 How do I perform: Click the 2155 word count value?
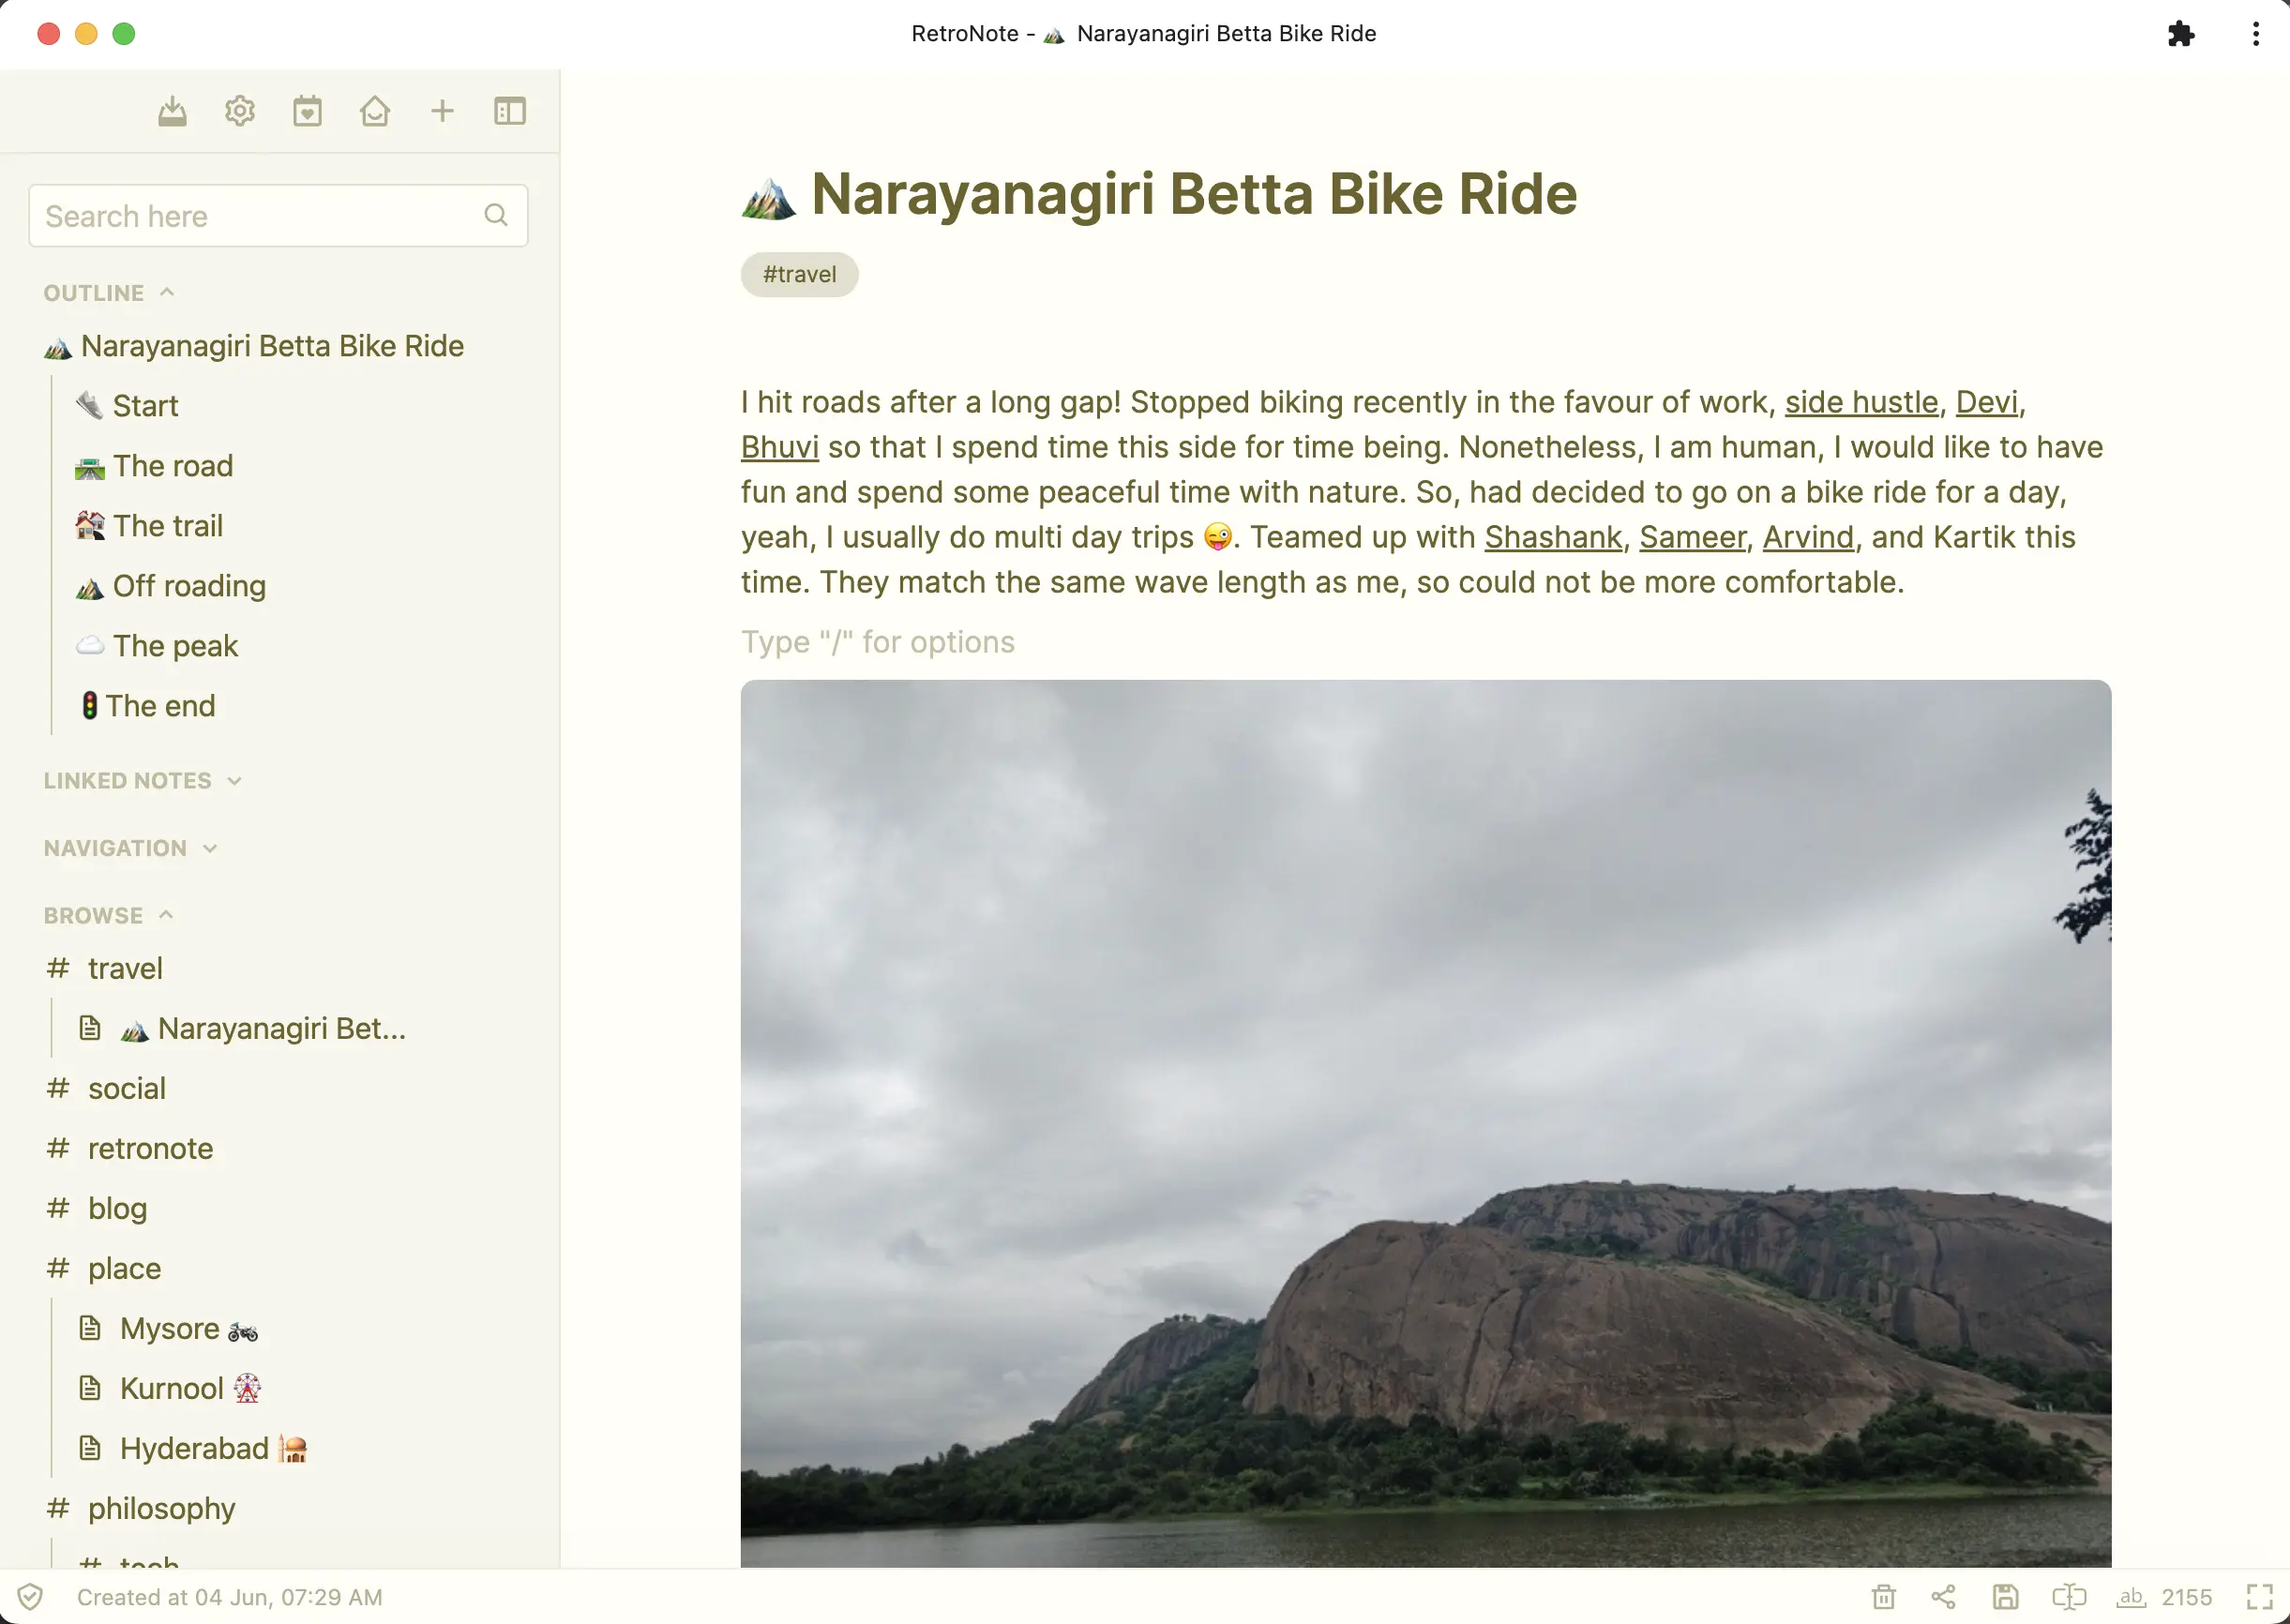[2187, 1597]
